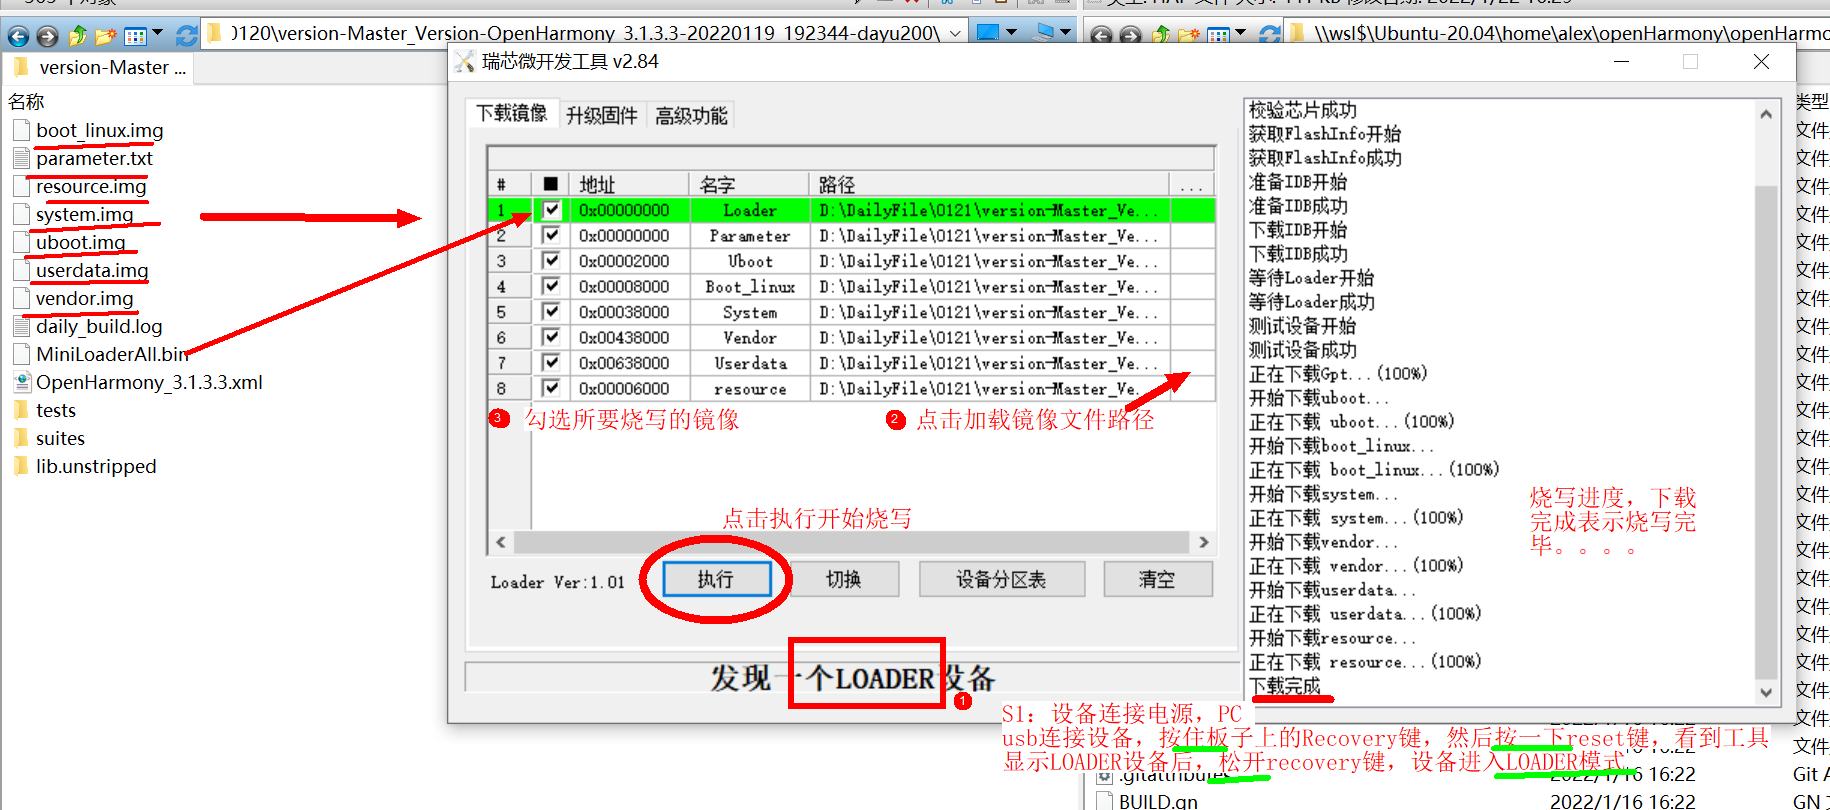Create new folder in right pane
This screenshot has height=810, width=1830.
click(x=1189, y=36)
